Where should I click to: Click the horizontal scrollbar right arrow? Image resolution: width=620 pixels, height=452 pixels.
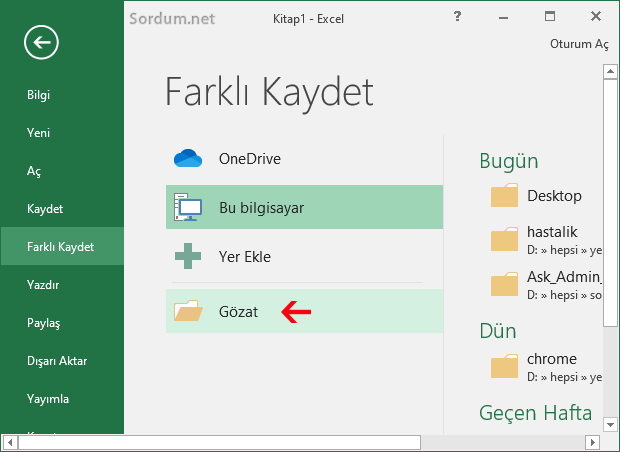[592, 442]
